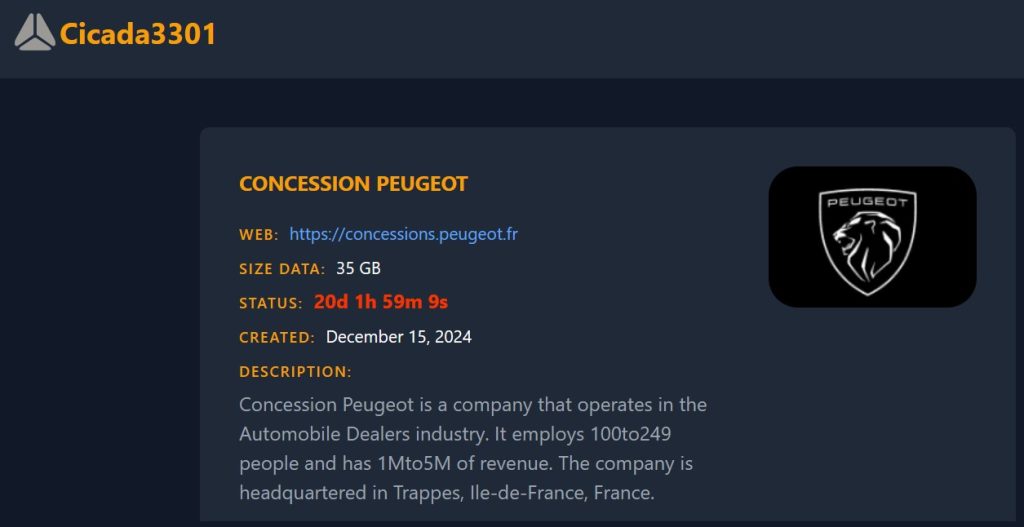Open the Cicada3301 site title
The image size is (1024, 527).
(137, 34)
